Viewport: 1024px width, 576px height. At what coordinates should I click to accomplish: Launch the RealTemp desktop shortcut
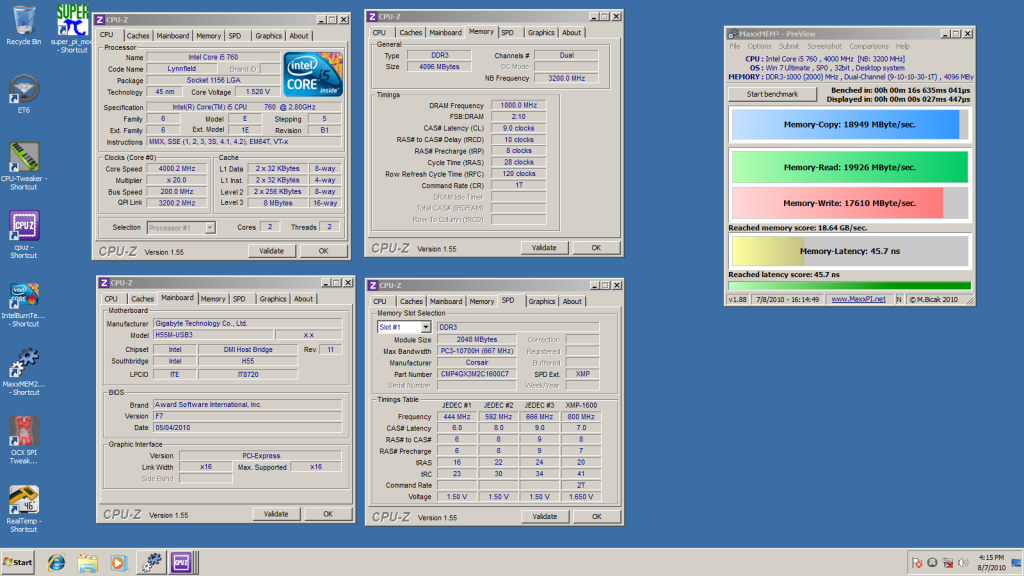click(23, 500)
